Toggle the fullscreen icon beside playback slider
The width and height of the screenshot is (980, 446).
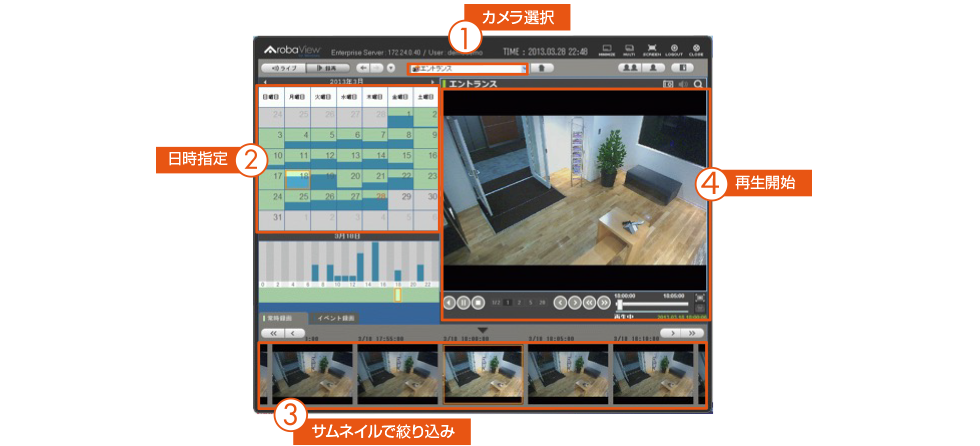click(x=699, y=297)
